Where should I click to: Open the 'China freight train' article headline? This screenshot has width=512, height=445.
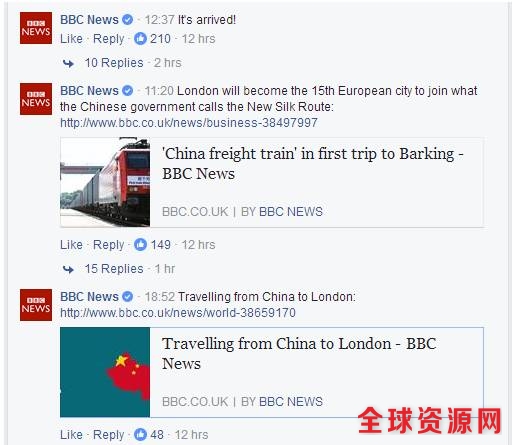[x=313, y=164]
